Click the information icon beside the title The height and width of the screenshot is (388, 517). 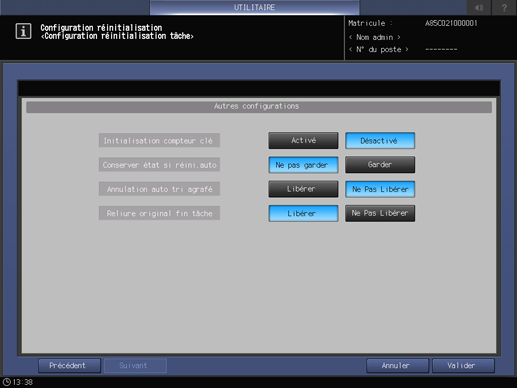pyautogui.click(x=23, y=31)
